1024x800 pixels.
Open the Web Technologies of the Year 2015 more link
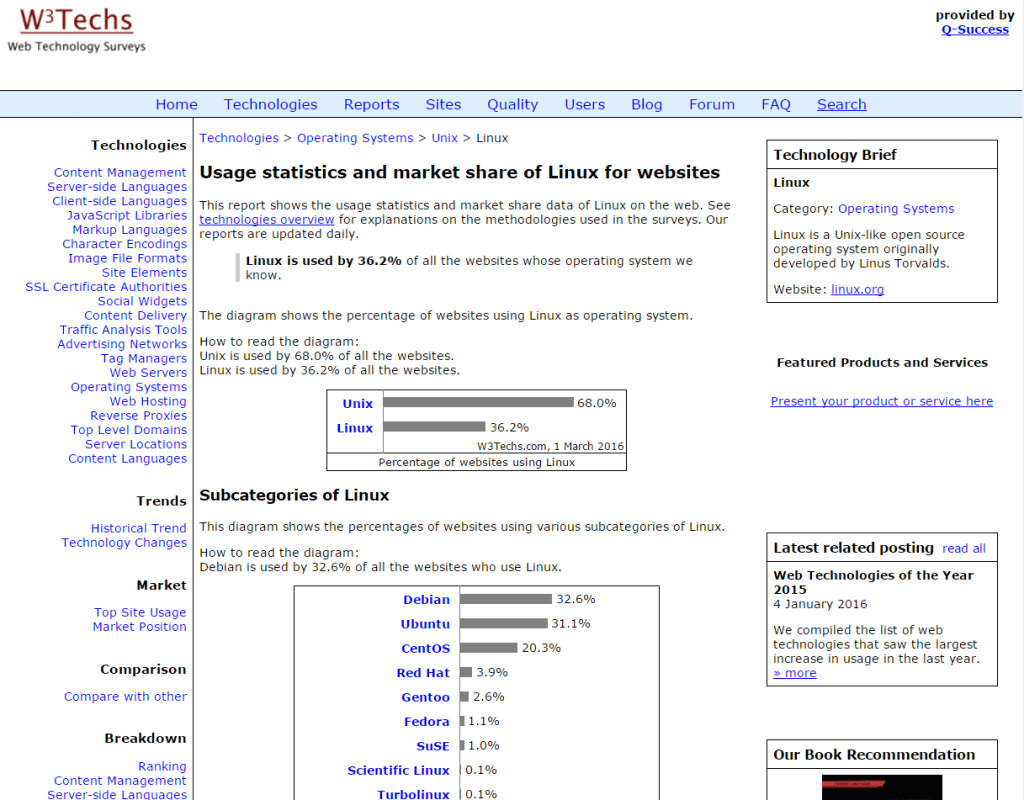(x=794, y=672)
